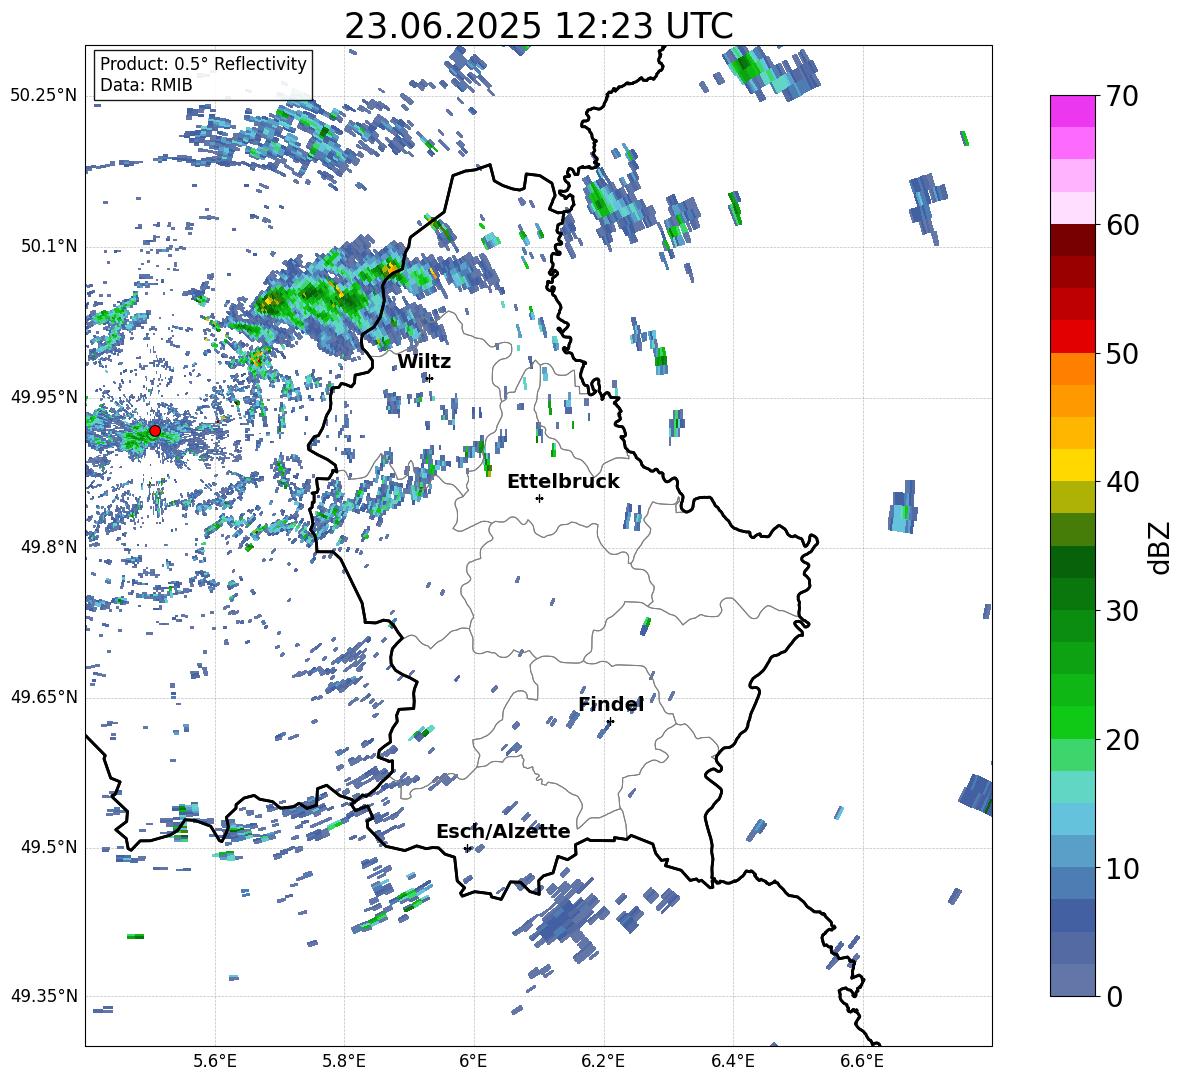The width and height of the screenshot is (1184, 1081).
Task: Click the 'Product: 0.5° Reflectivity' text
Action: click(x=203, y=63)
